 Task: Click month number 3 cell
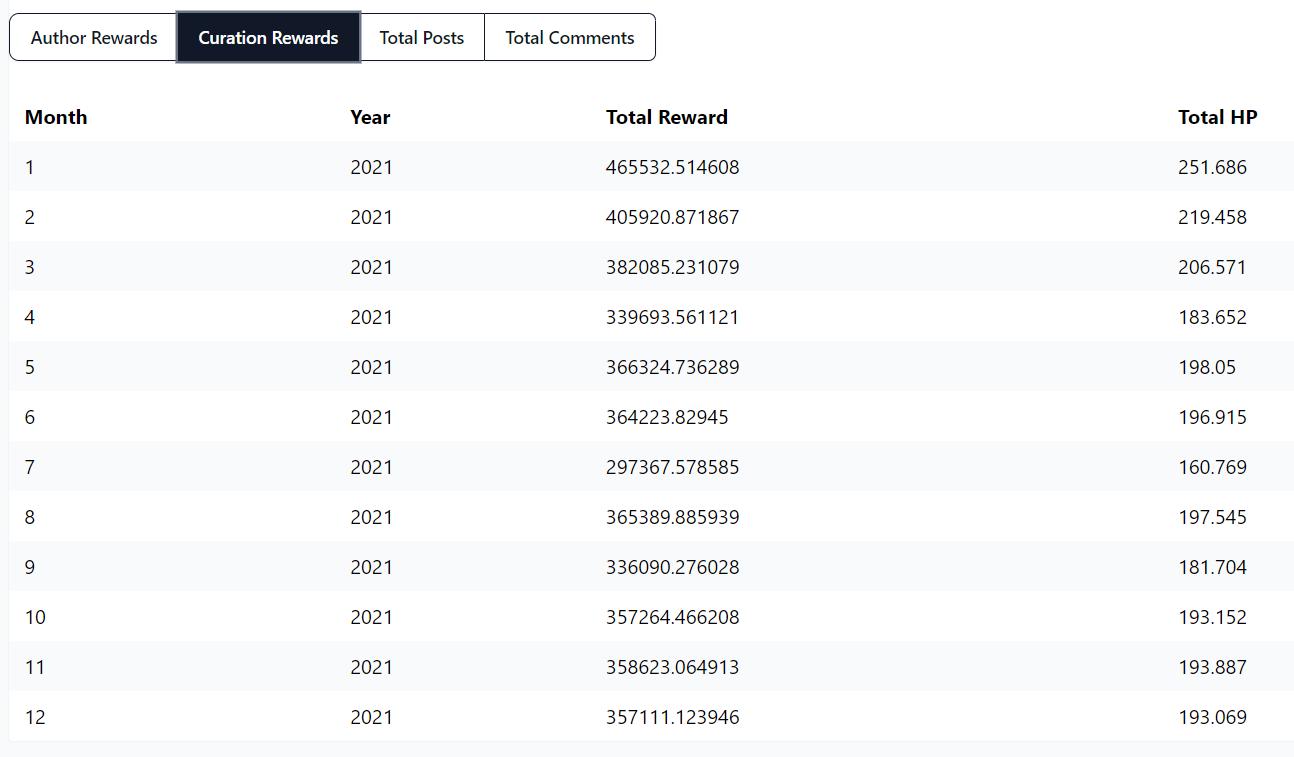pos(30,267)
